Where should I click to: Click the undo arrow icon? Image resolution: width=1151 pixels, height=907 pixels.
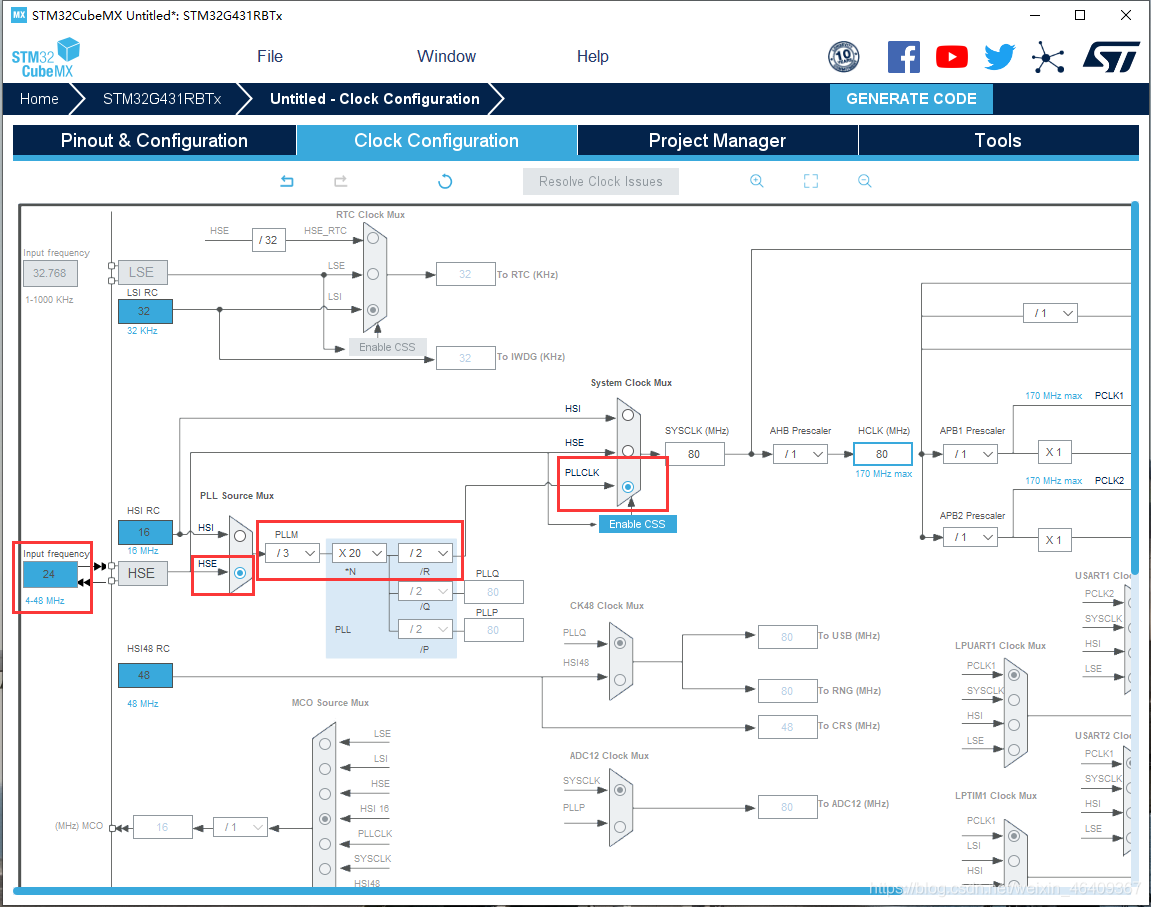[x=287, y=181]
